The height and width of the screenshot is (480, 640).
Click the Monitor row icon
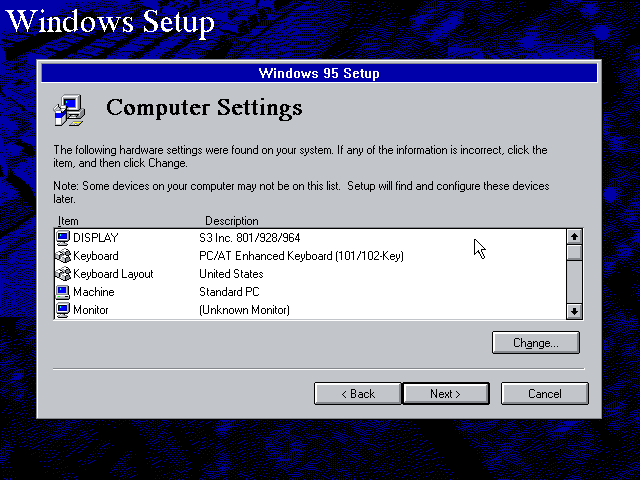63,310
